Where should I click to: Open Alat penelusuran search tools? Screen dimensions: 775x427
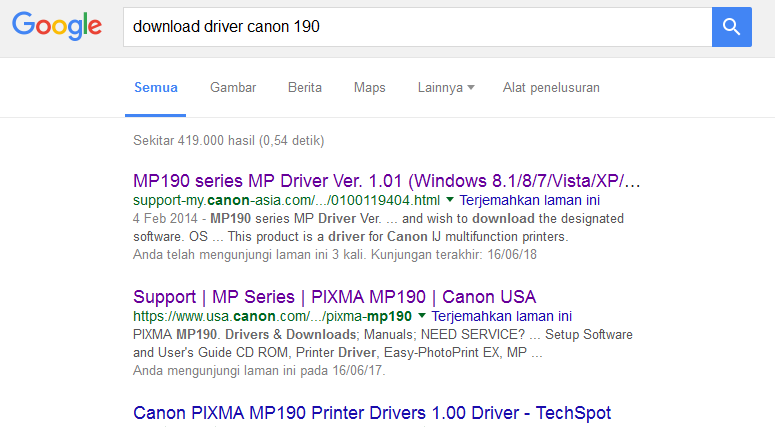coord(551,87)
